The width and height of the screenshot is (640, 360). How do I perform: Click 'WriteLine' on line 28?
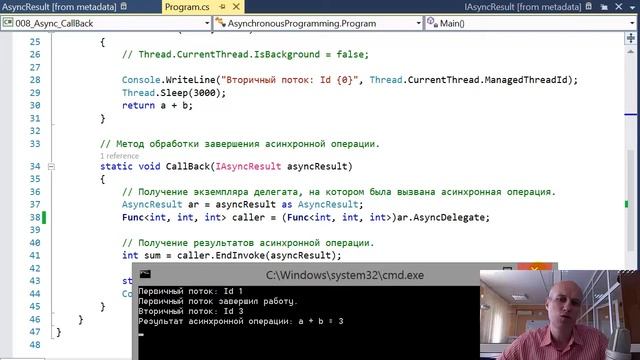point(191,80)
